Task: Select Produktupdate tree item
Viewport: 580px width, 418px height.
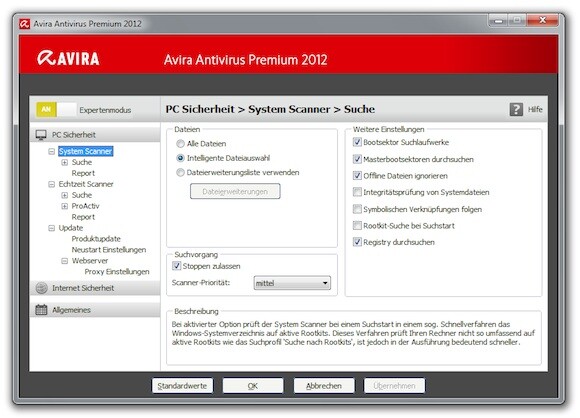Action: point(96,239)
